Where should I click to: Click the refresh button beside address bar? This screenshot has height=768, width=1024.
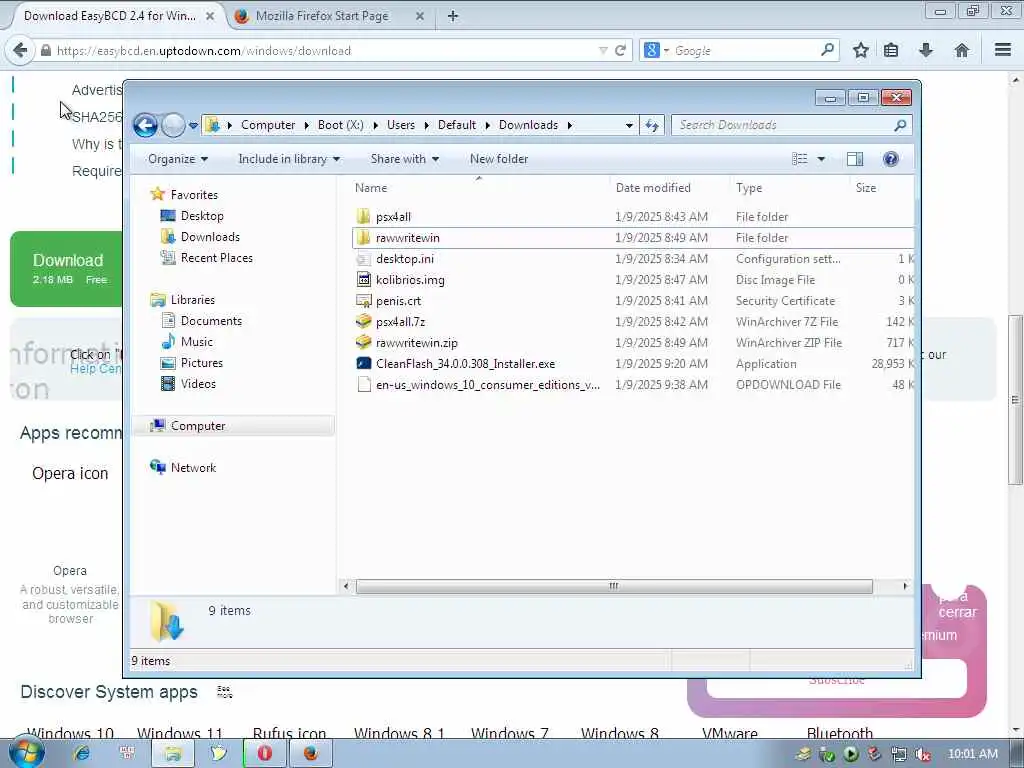(x=652, y=125)
